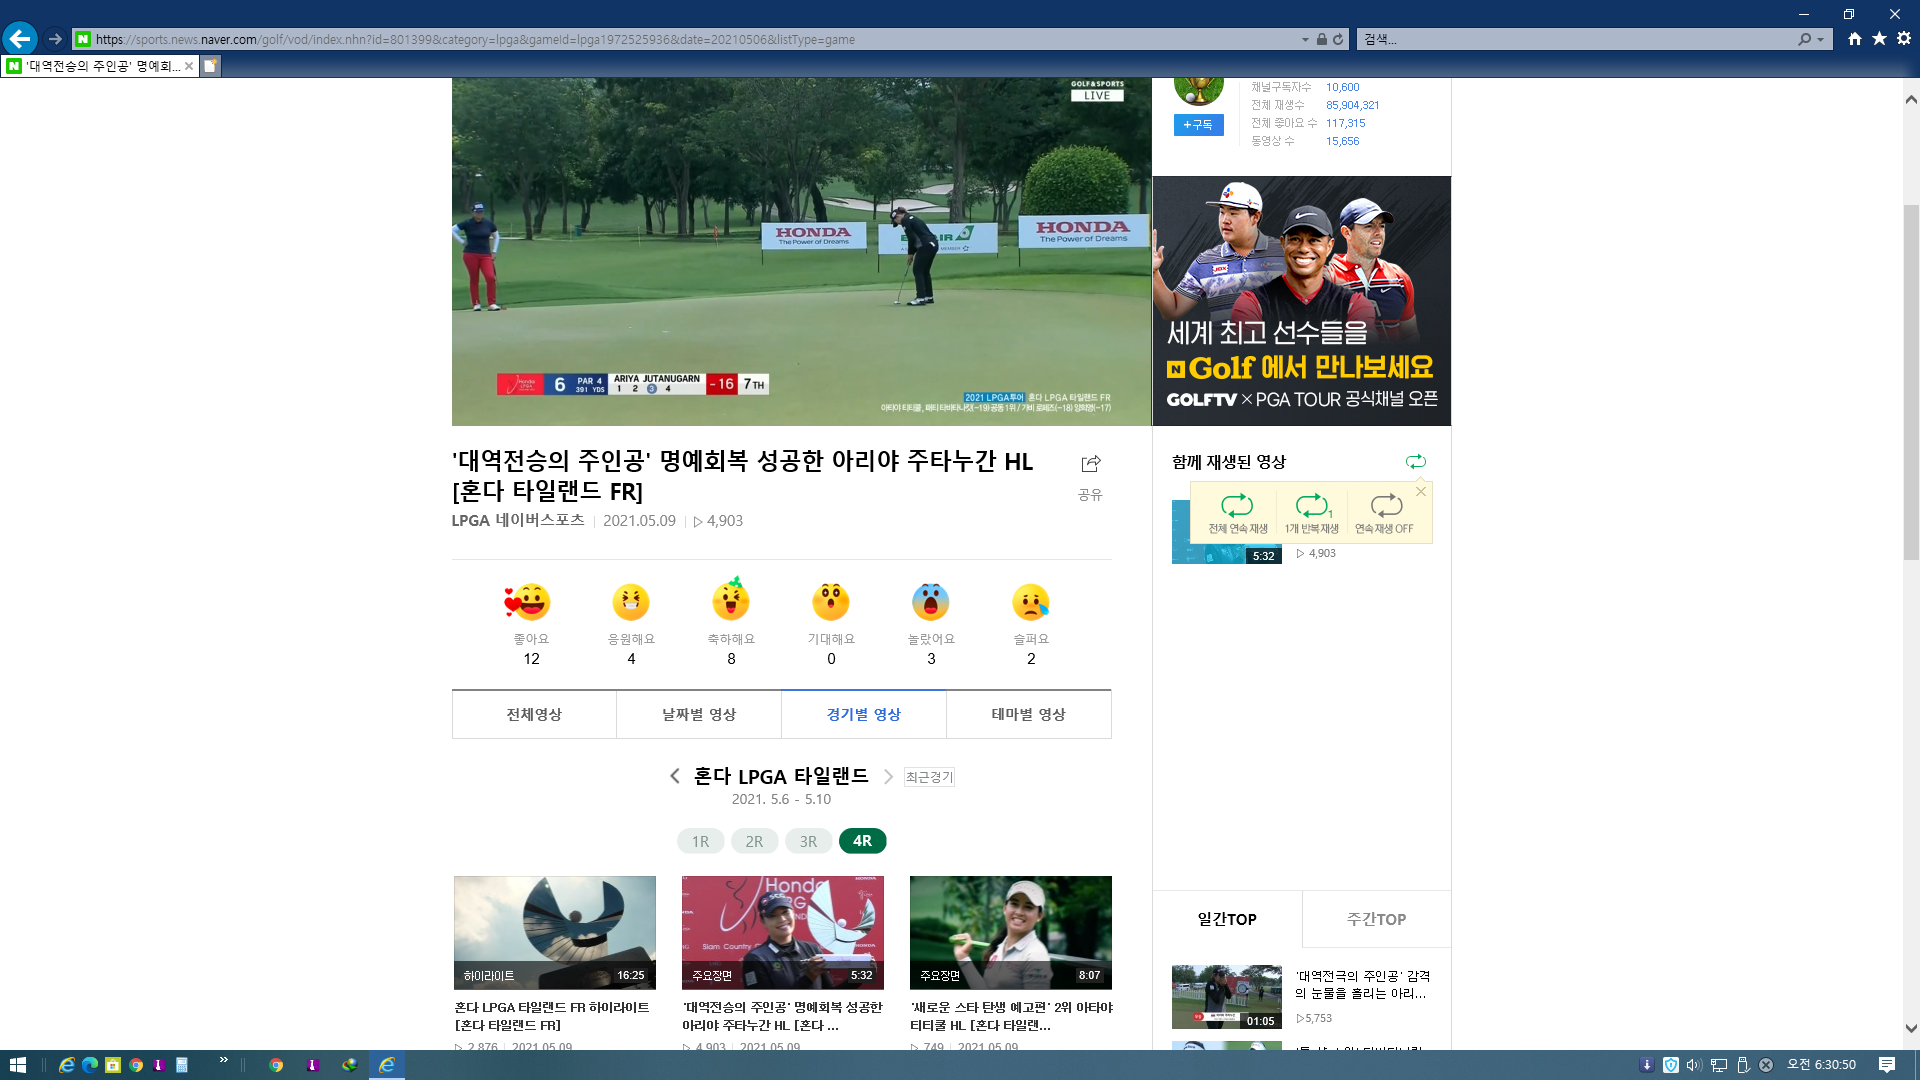Screen dimensions: 1920x1080
Task: Switch to the active Internet Explorer taskbar window
Action: (x=387, y=1065)
